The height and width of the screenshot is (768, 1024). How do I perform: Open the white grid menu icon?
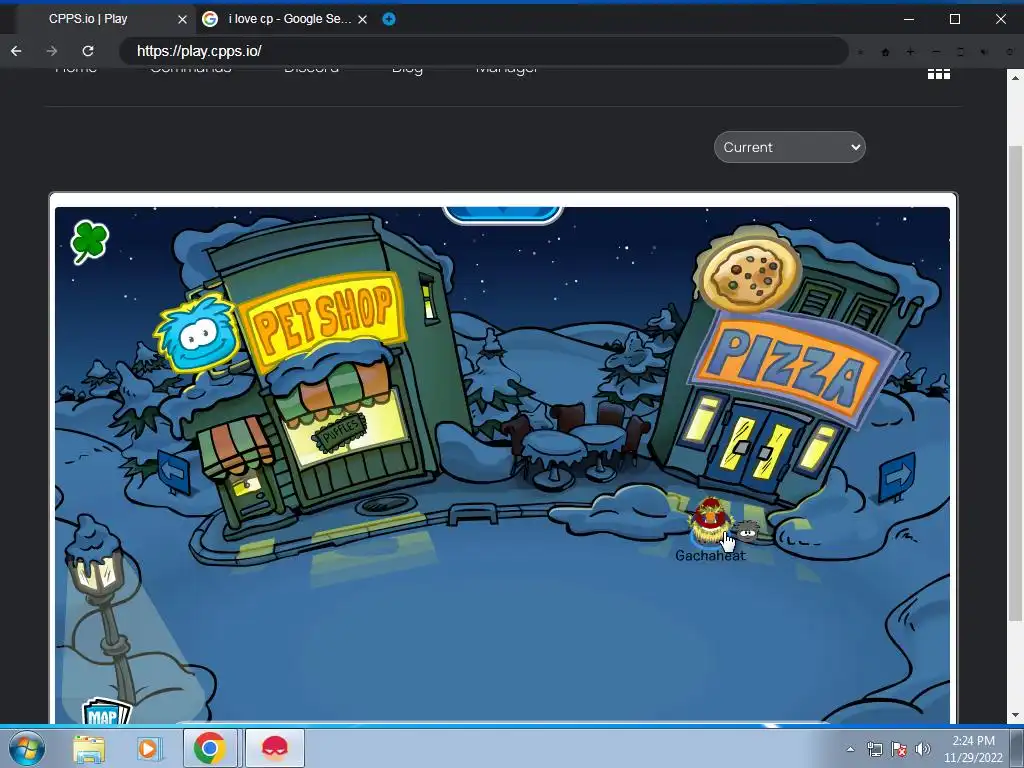click(939, 74)
